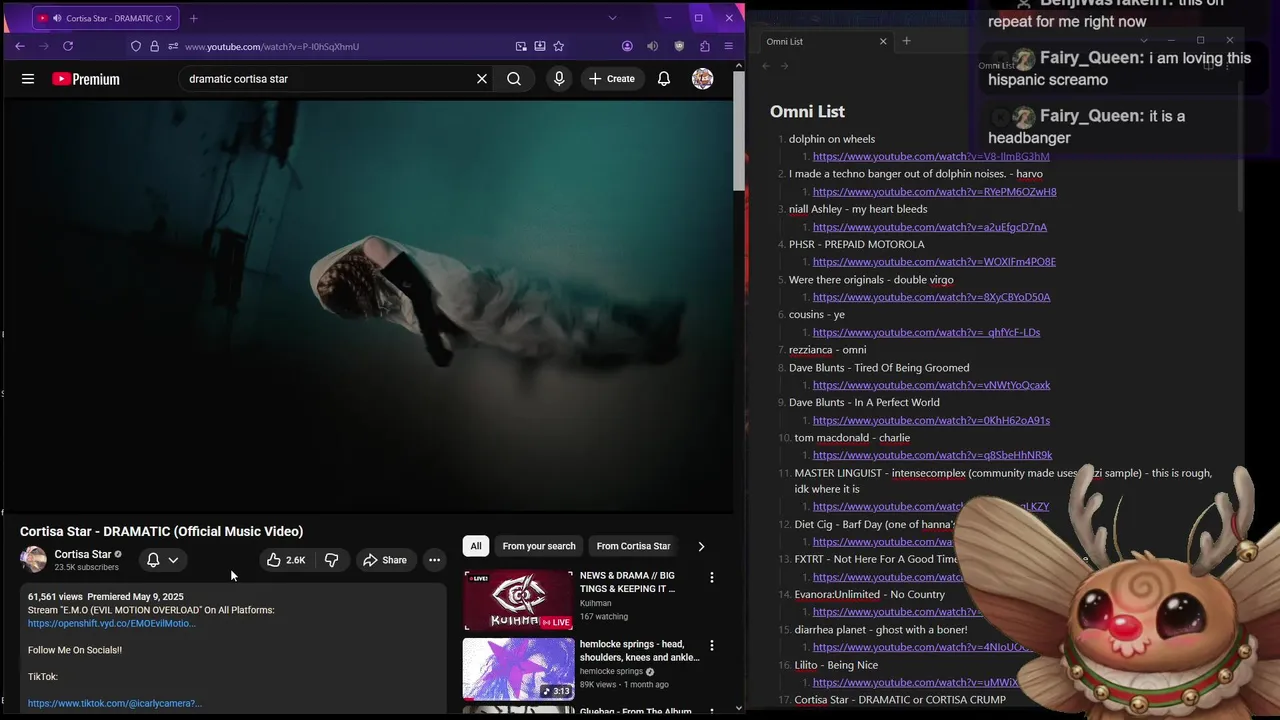The height and width of the screenshot is (720, 1280).
Task: Go forward in the browser
Action: [44, 46]
